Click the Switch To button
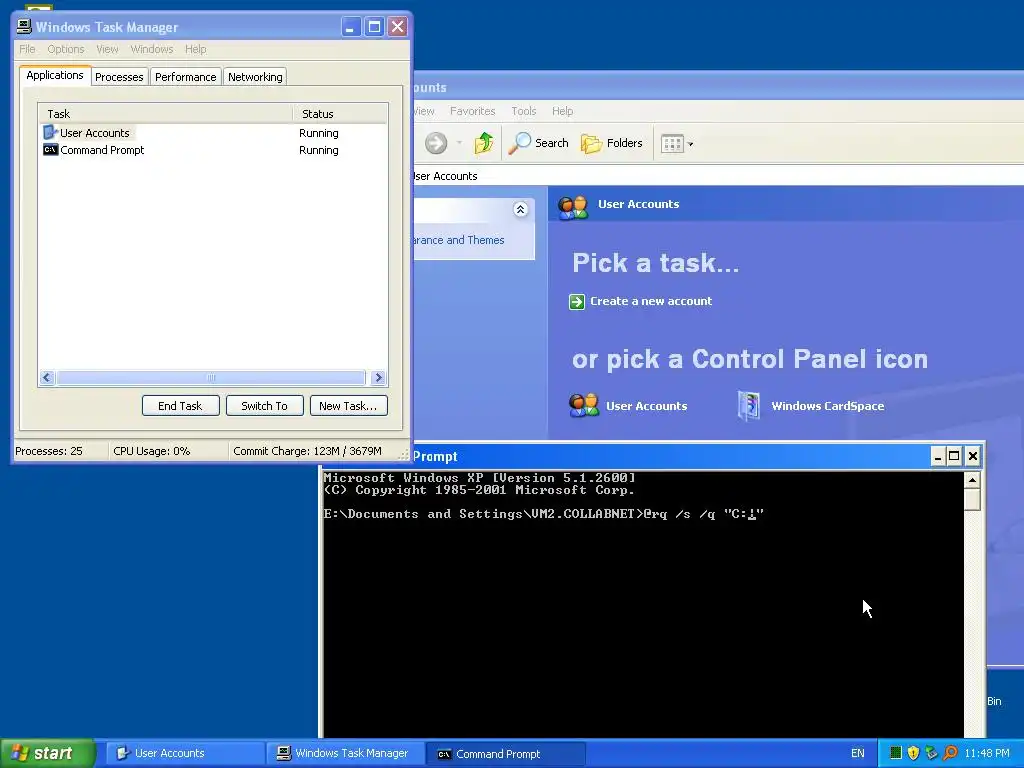The height and width of the screenshot is (768, 1024). click(264, 406)
